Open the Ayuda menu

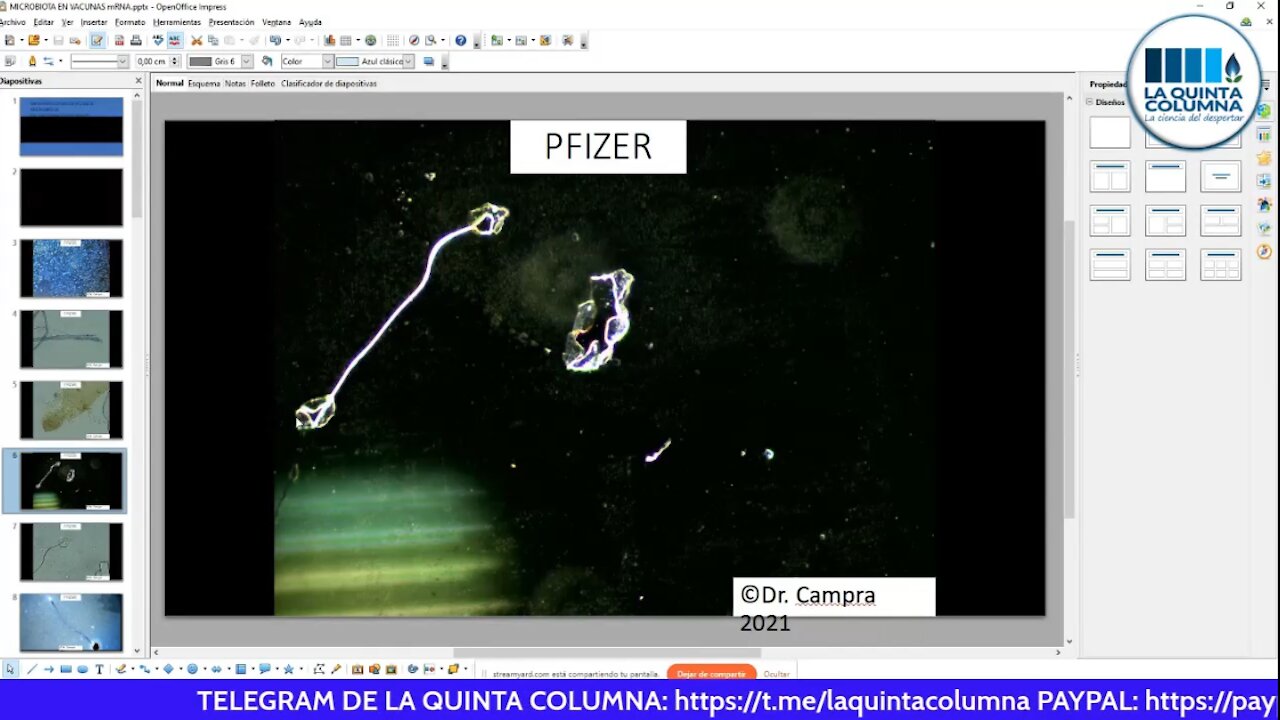click(x=310, y=22)
